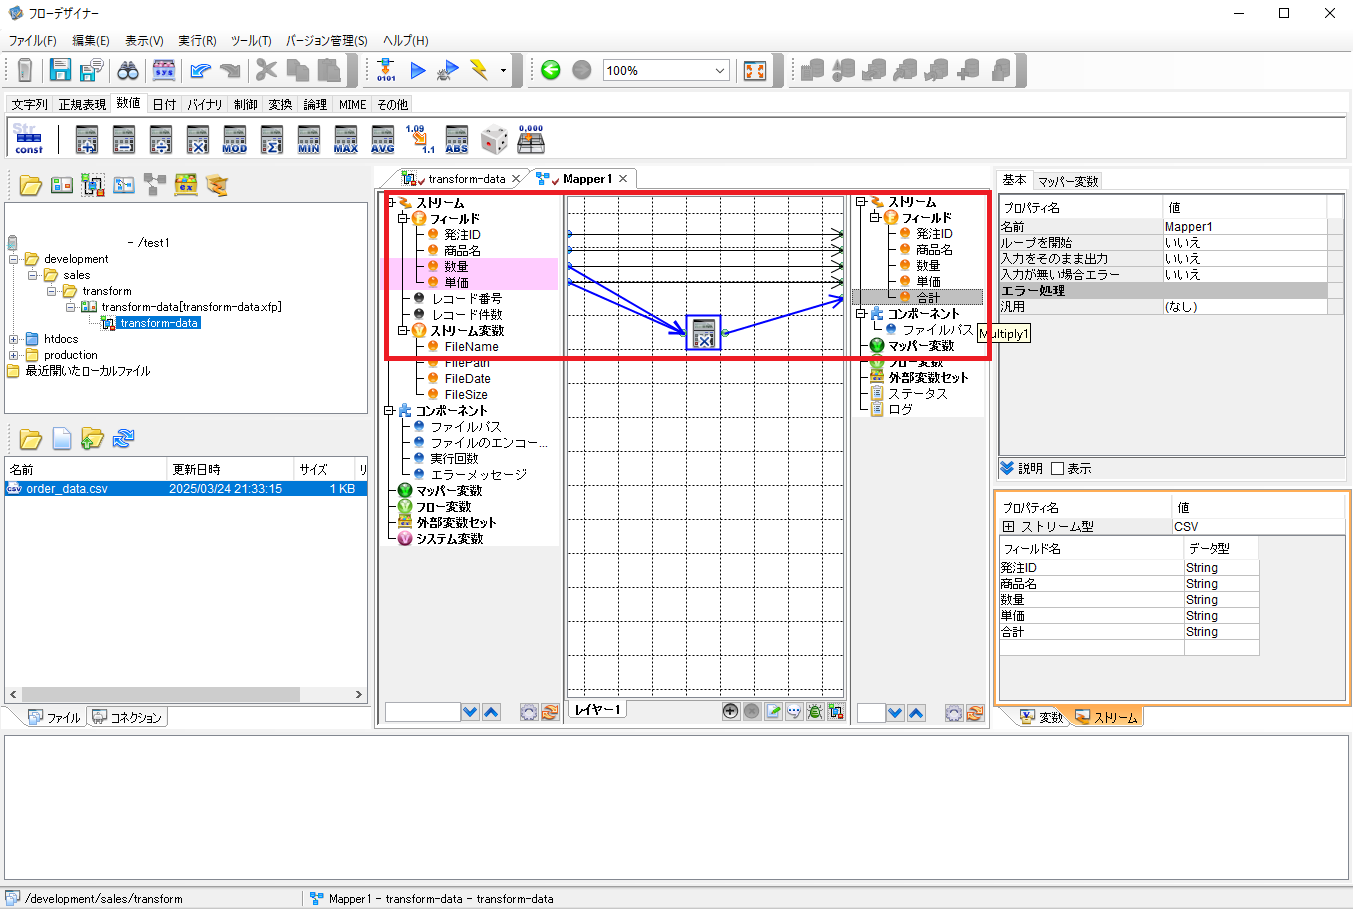Open the マッパー変数 properties tab
The image size is (1353, 909).
[x=1068, y=181]
